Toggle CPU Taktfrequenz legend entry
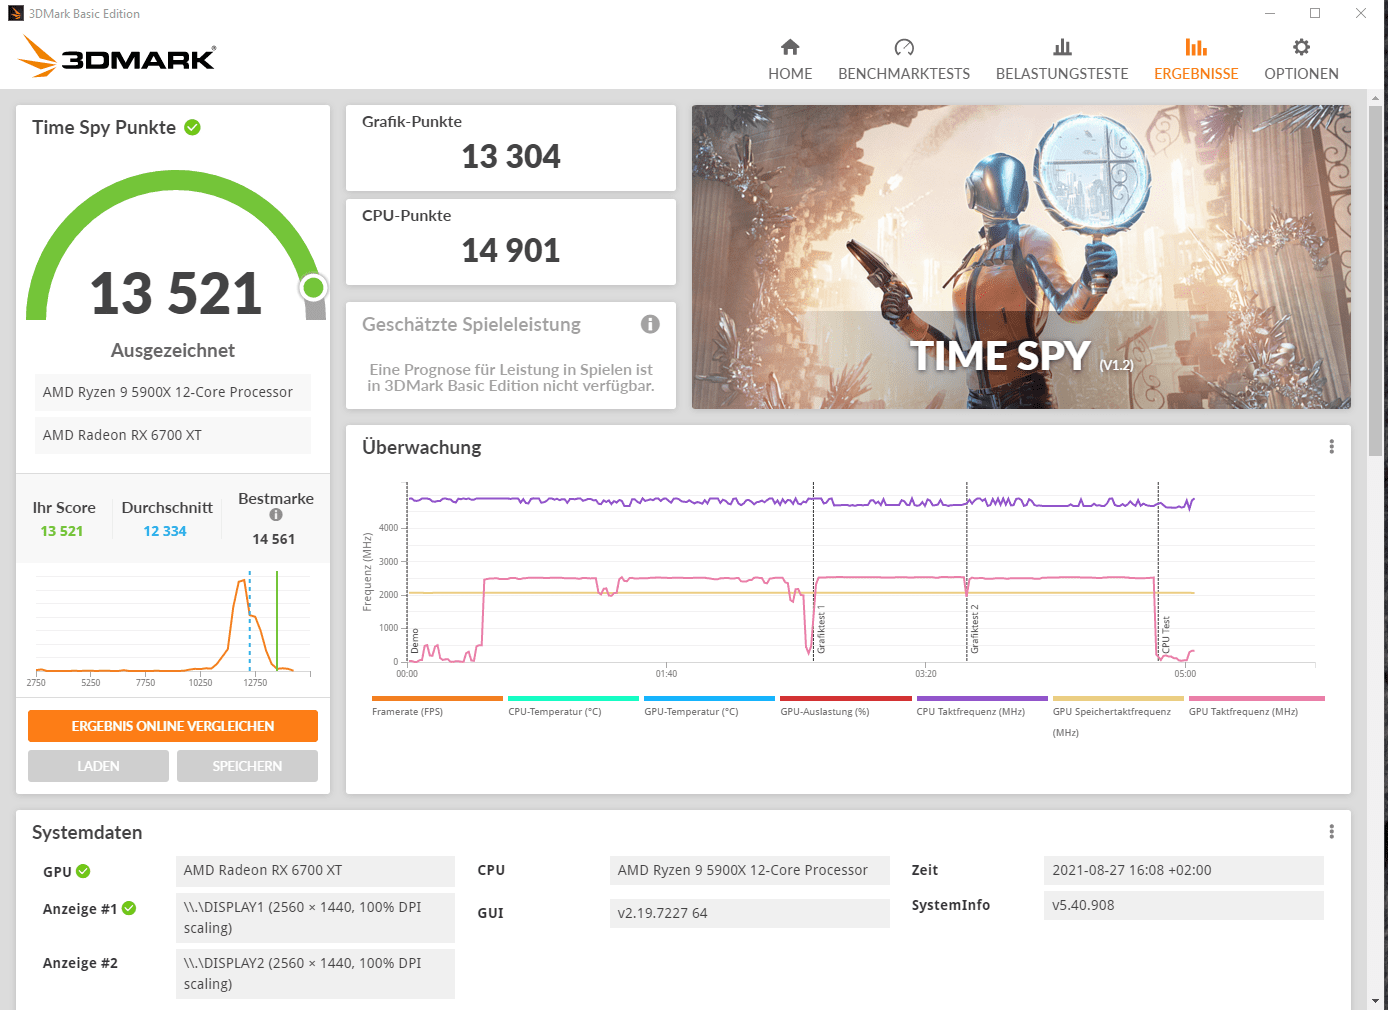 click(x=982, y=706)
